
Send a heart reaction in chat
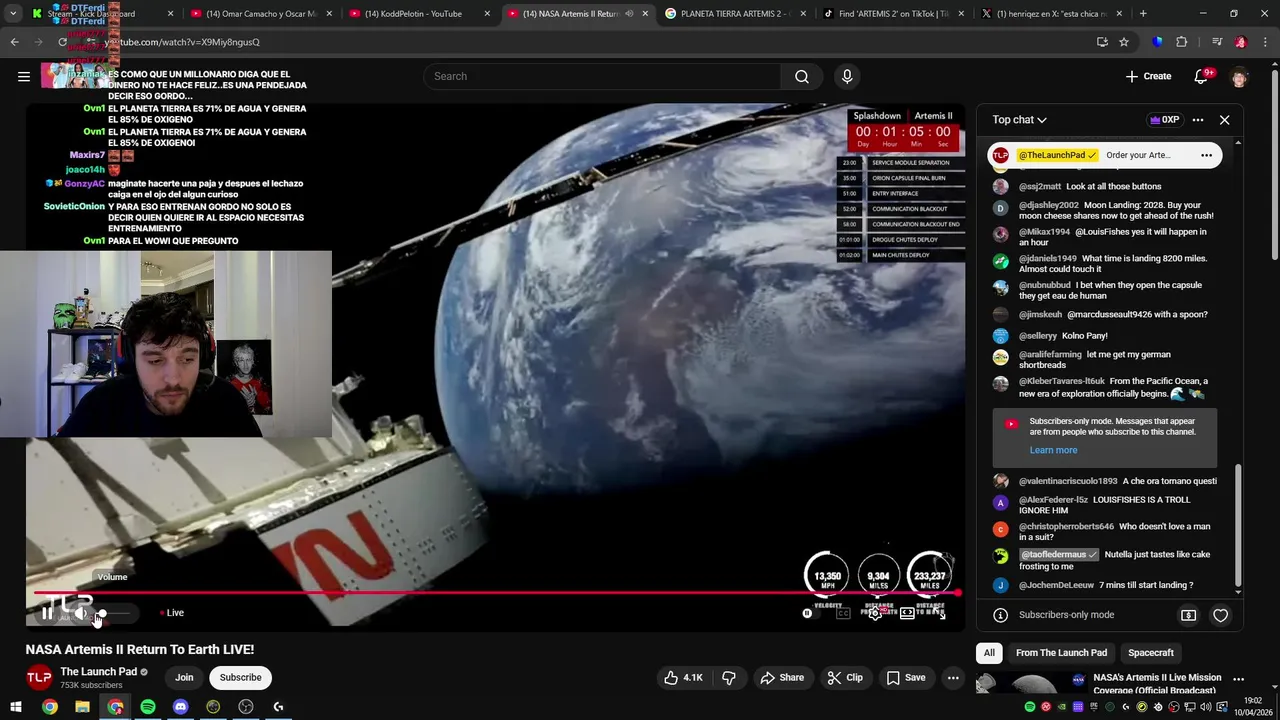(1220, 615)
